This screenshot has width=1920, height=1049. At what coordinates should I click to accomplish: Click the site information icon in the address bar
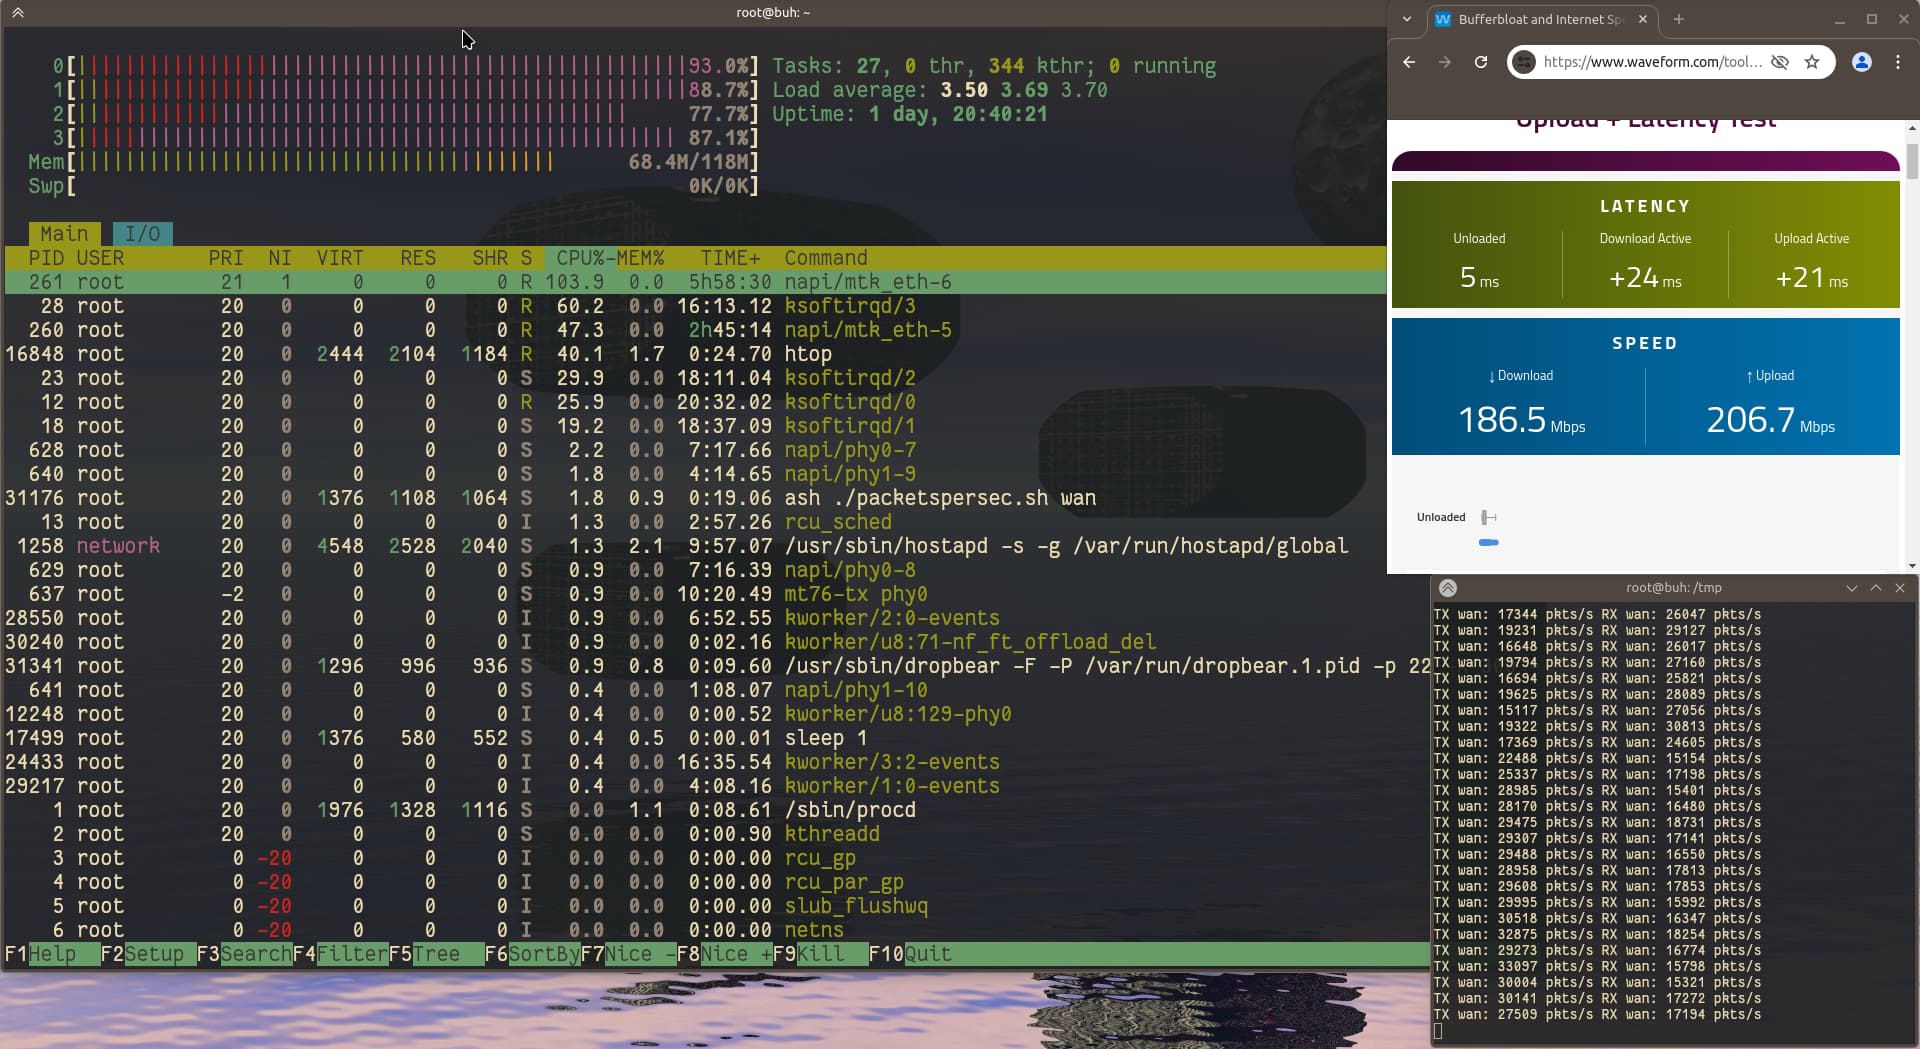click(x=1525, y=62)
